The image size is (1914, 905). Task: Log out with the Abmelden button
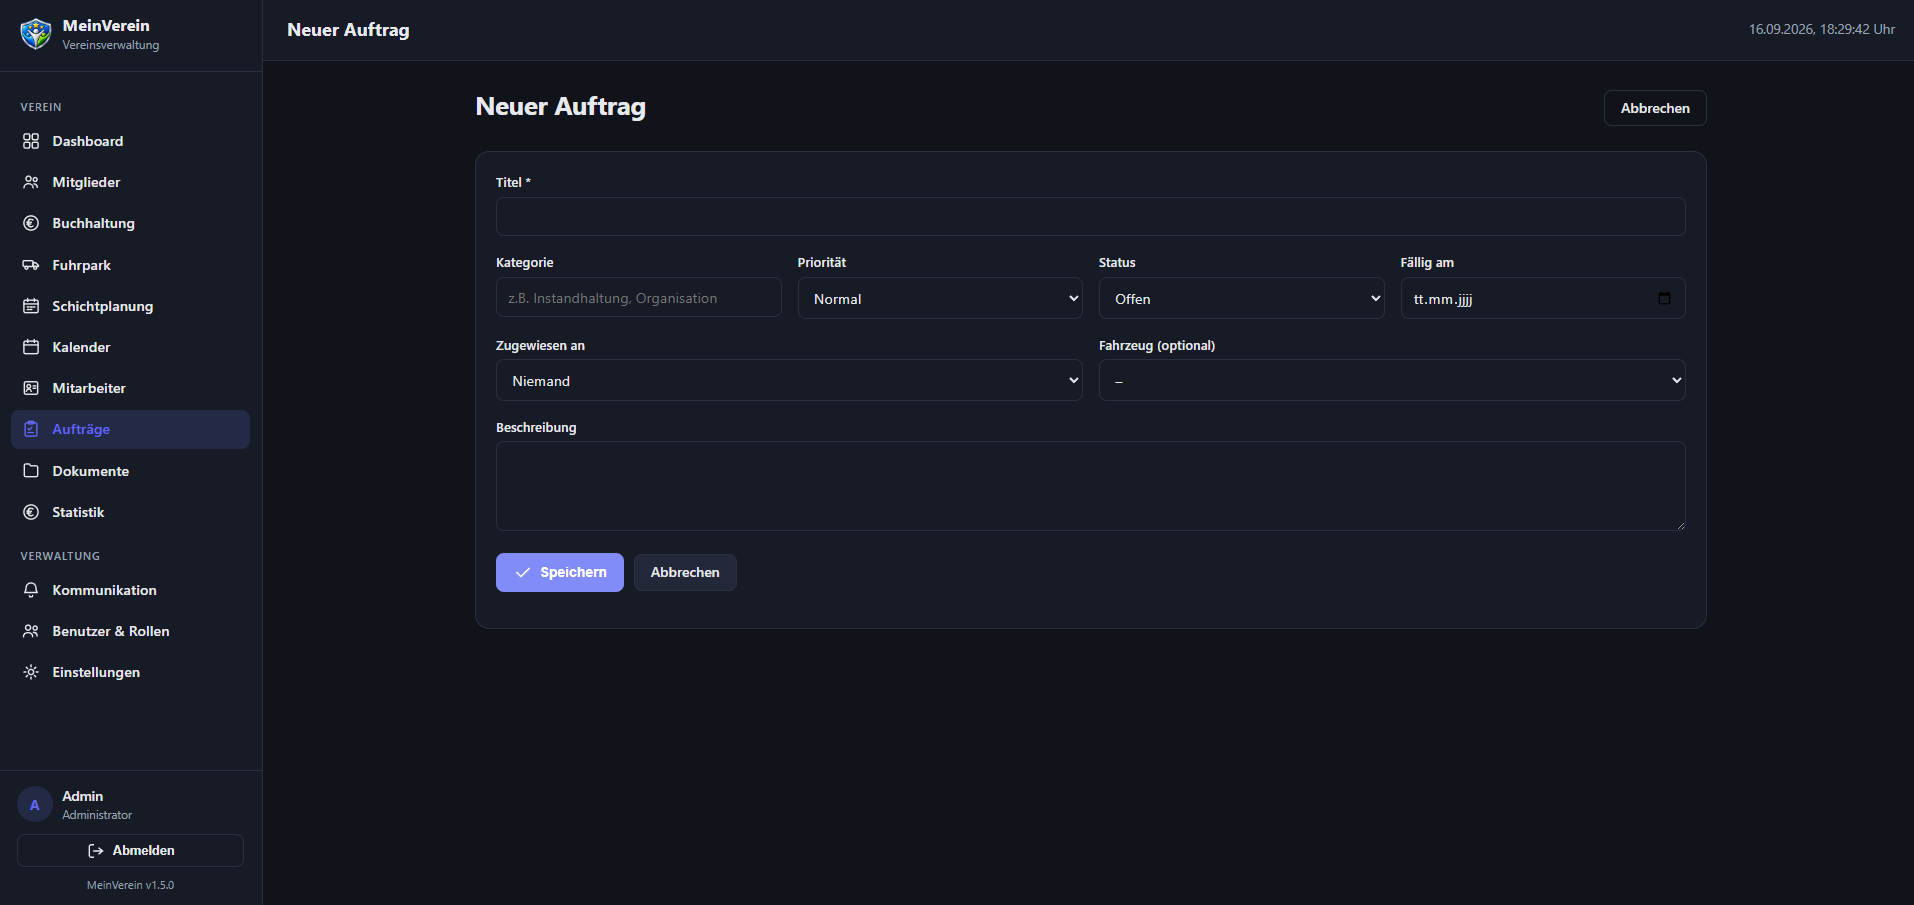[130, 850]
